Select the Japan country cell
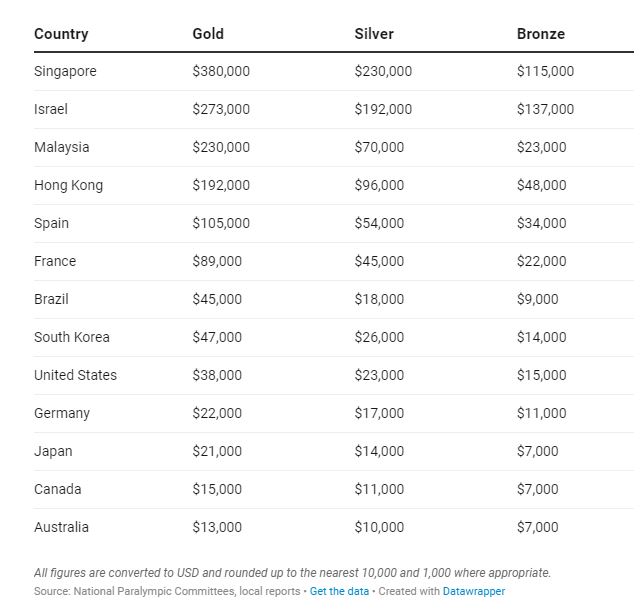Image resolution: width=643 pixels, height=616 pixels. click(x=53, y=451)
